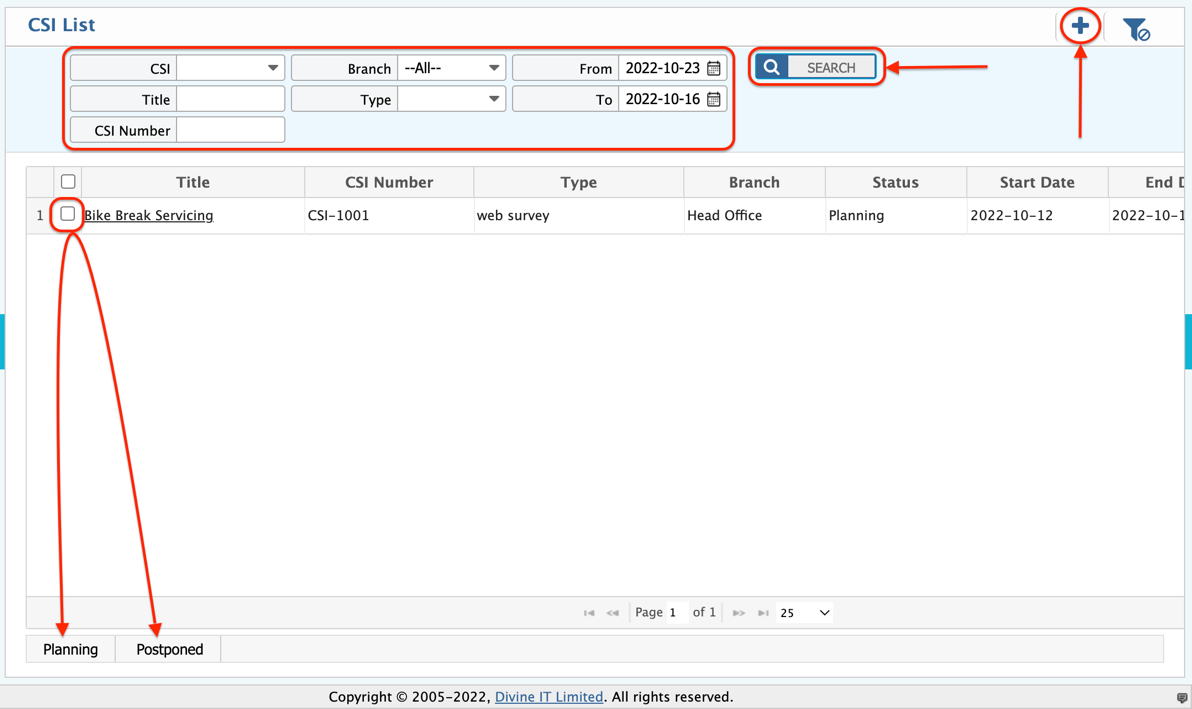The image size is (1192, 709).
Task: Open the Bike Break Servicing record
Action: pyautogui.click(x=148, y=215)
